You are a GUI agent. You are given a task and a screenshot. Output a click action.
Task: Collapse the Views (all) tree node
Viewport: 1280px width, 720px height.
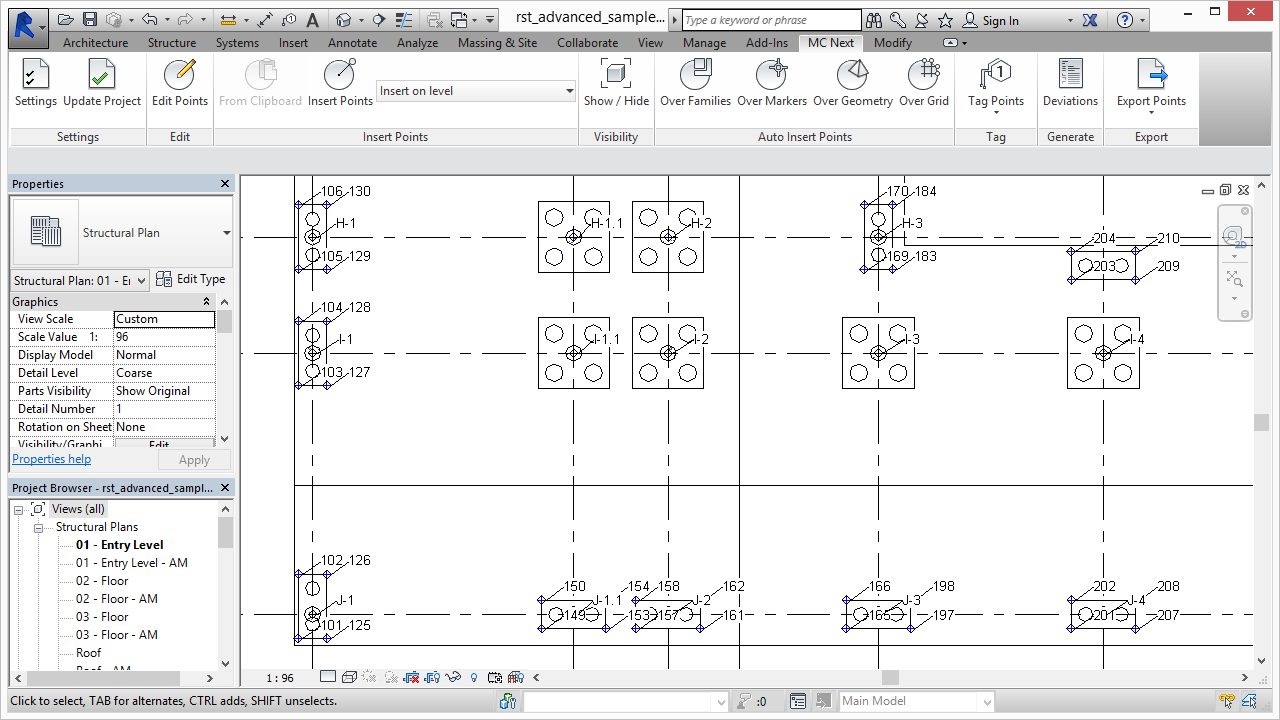pyautogui.click(x=19, y=509)
